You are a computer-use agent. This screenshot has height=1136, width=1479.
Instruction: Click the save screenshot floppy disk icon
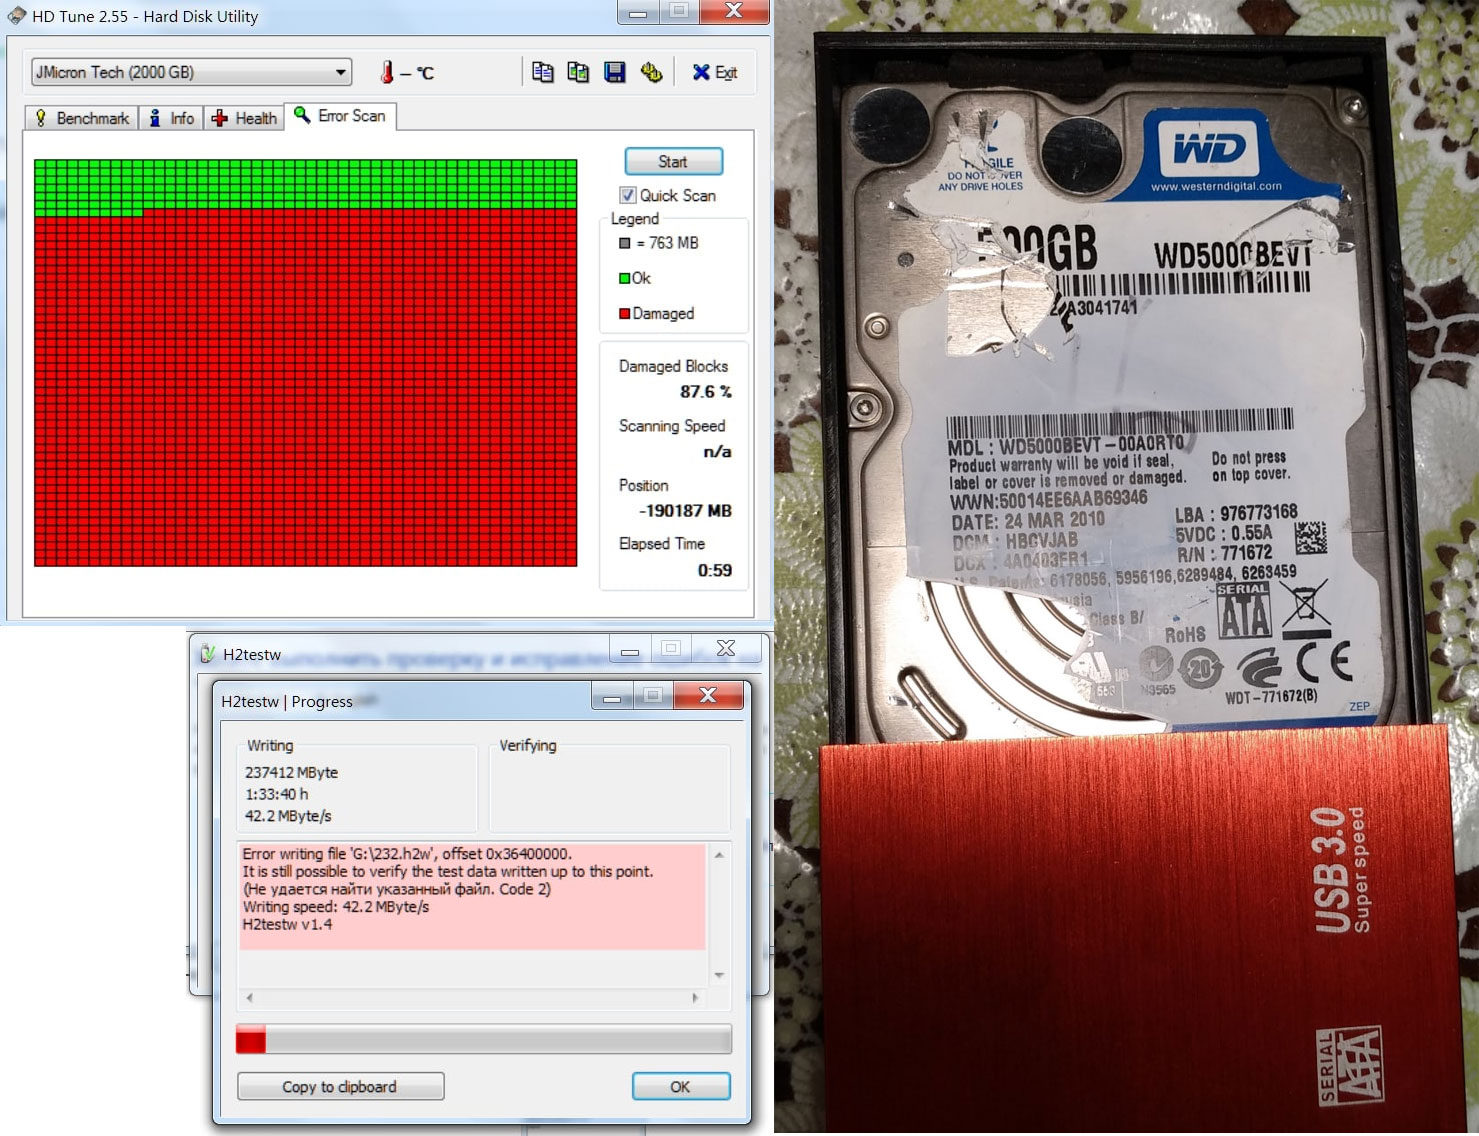pyautogui.click(x=615, y=72)
